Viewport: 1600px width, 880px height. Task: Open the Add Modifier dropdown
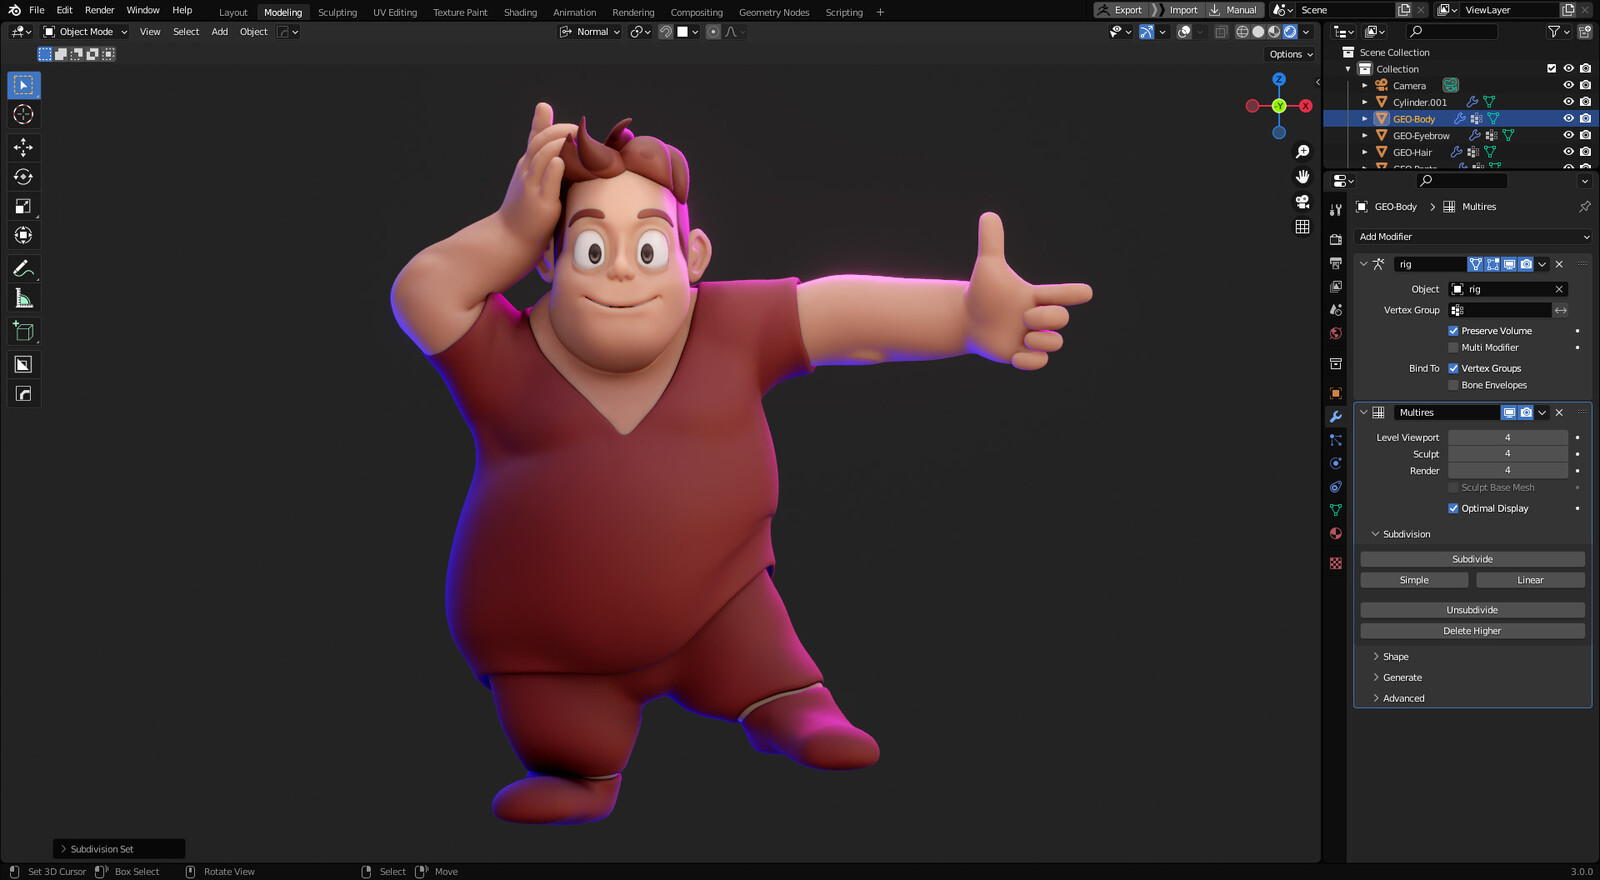click(1473, 237)
